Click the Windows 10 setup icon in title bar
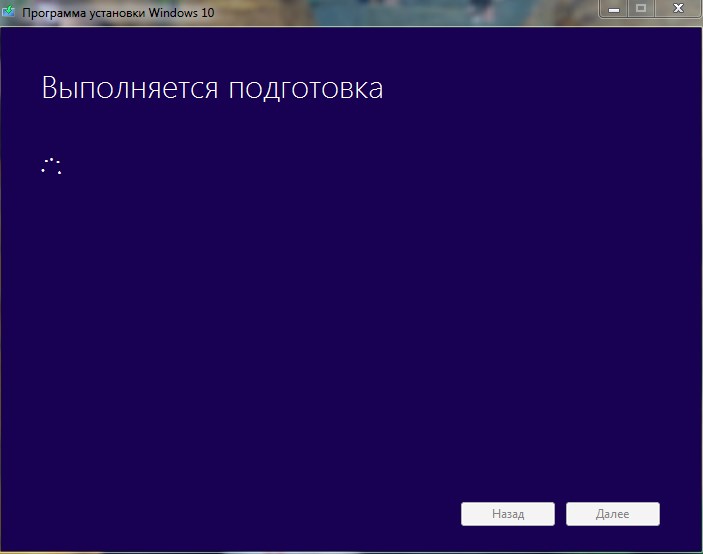Screen dimensions: 703x554 8,11
